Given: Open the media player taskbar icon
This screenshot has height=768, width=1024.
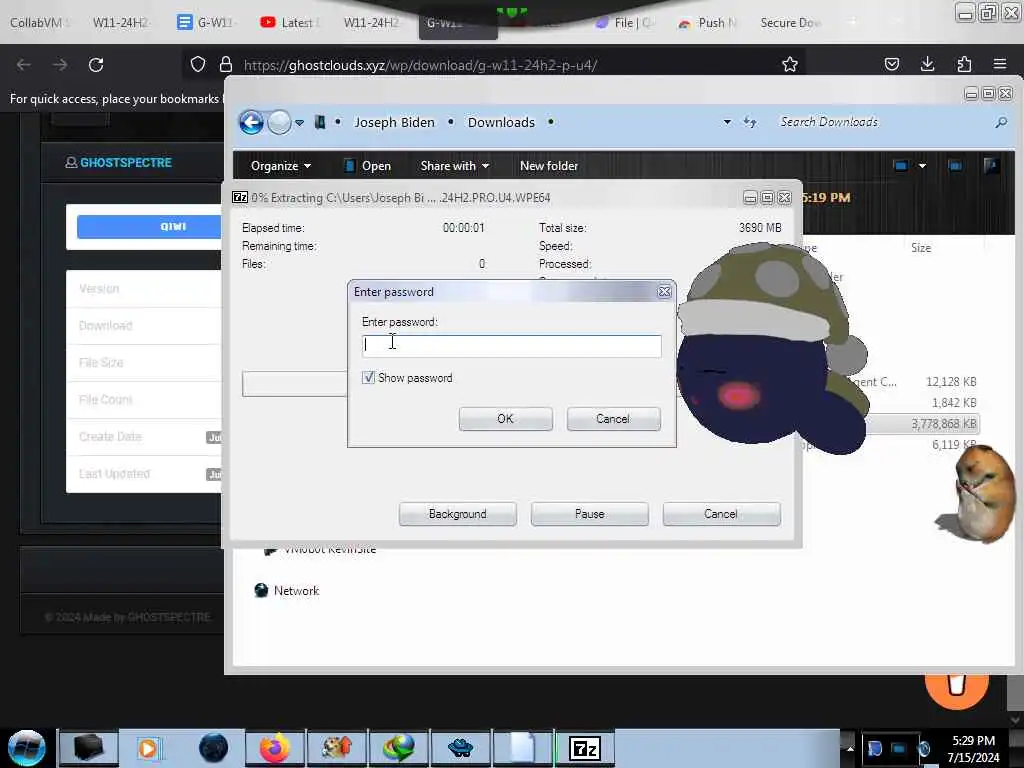Looking at the screenshot, I should click(148, 748).
